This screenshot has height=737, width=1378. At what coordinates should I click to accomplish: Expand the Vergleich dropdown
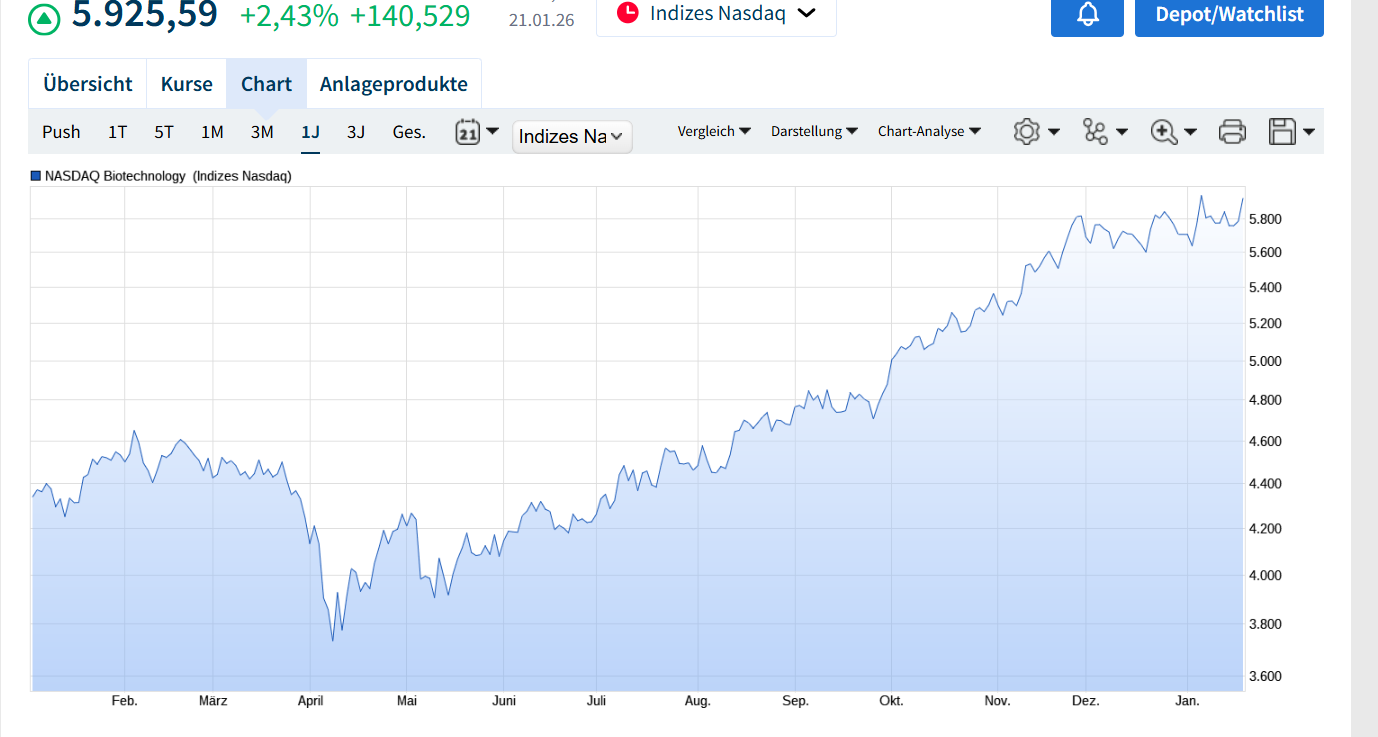pyautogui.click(x=713, y=131)
